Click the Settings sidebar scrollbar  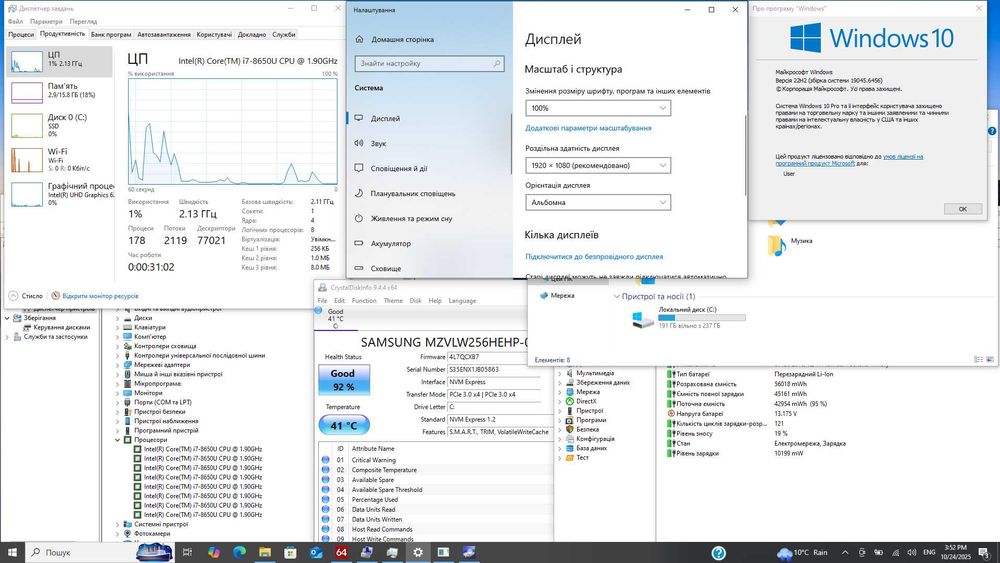pos(511,144)
